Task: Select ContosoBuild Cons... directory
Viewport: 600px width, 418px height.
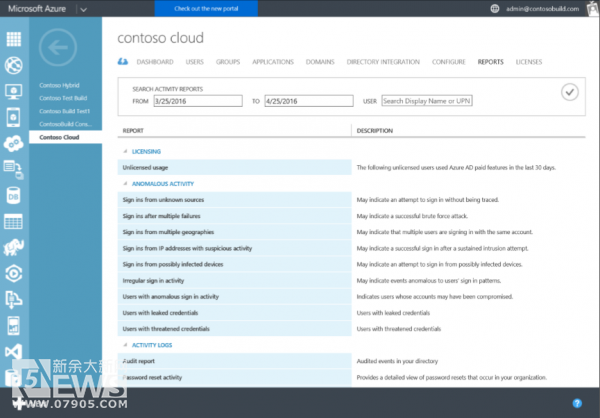Action: [x=65, y=124]
